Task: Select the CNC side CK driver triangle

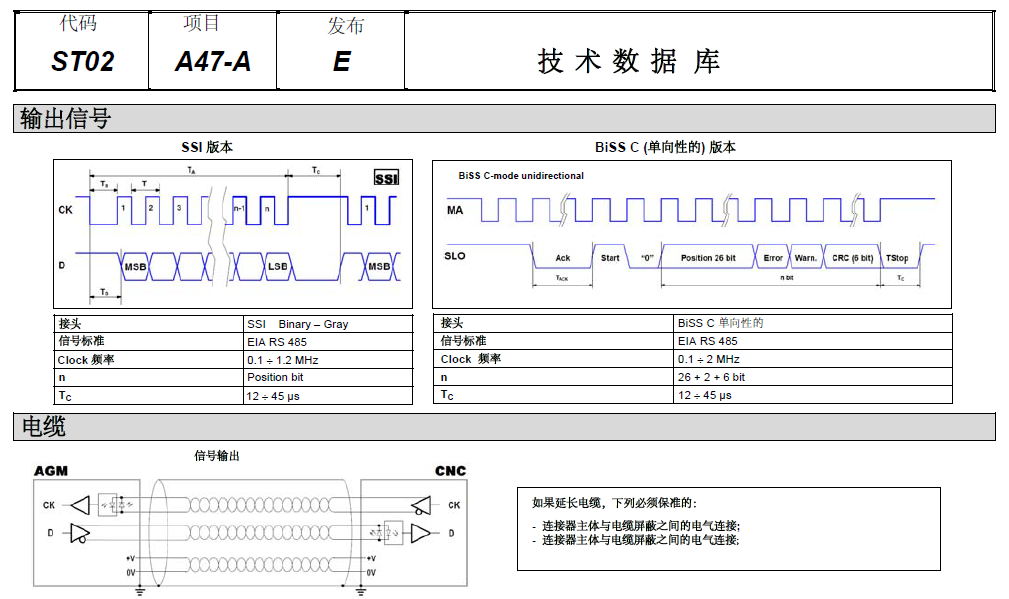Action: [x=421, y=504]
